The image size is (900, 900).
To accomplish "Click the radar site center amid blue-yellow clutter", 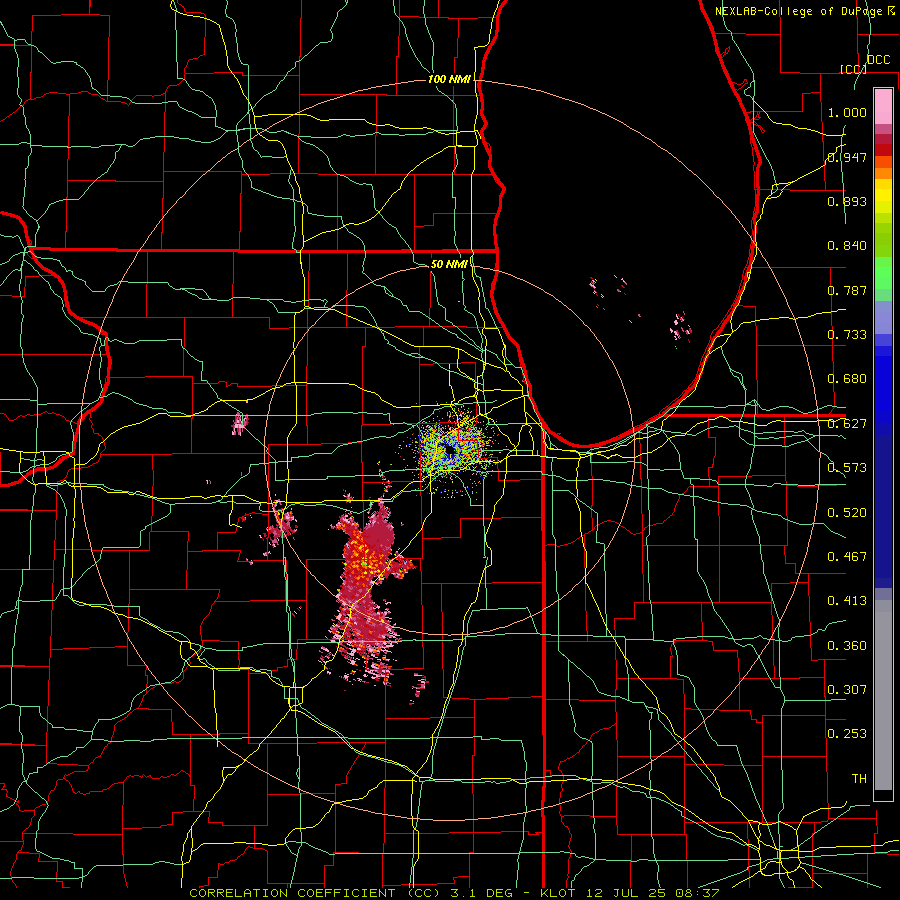I will point(449,452).
